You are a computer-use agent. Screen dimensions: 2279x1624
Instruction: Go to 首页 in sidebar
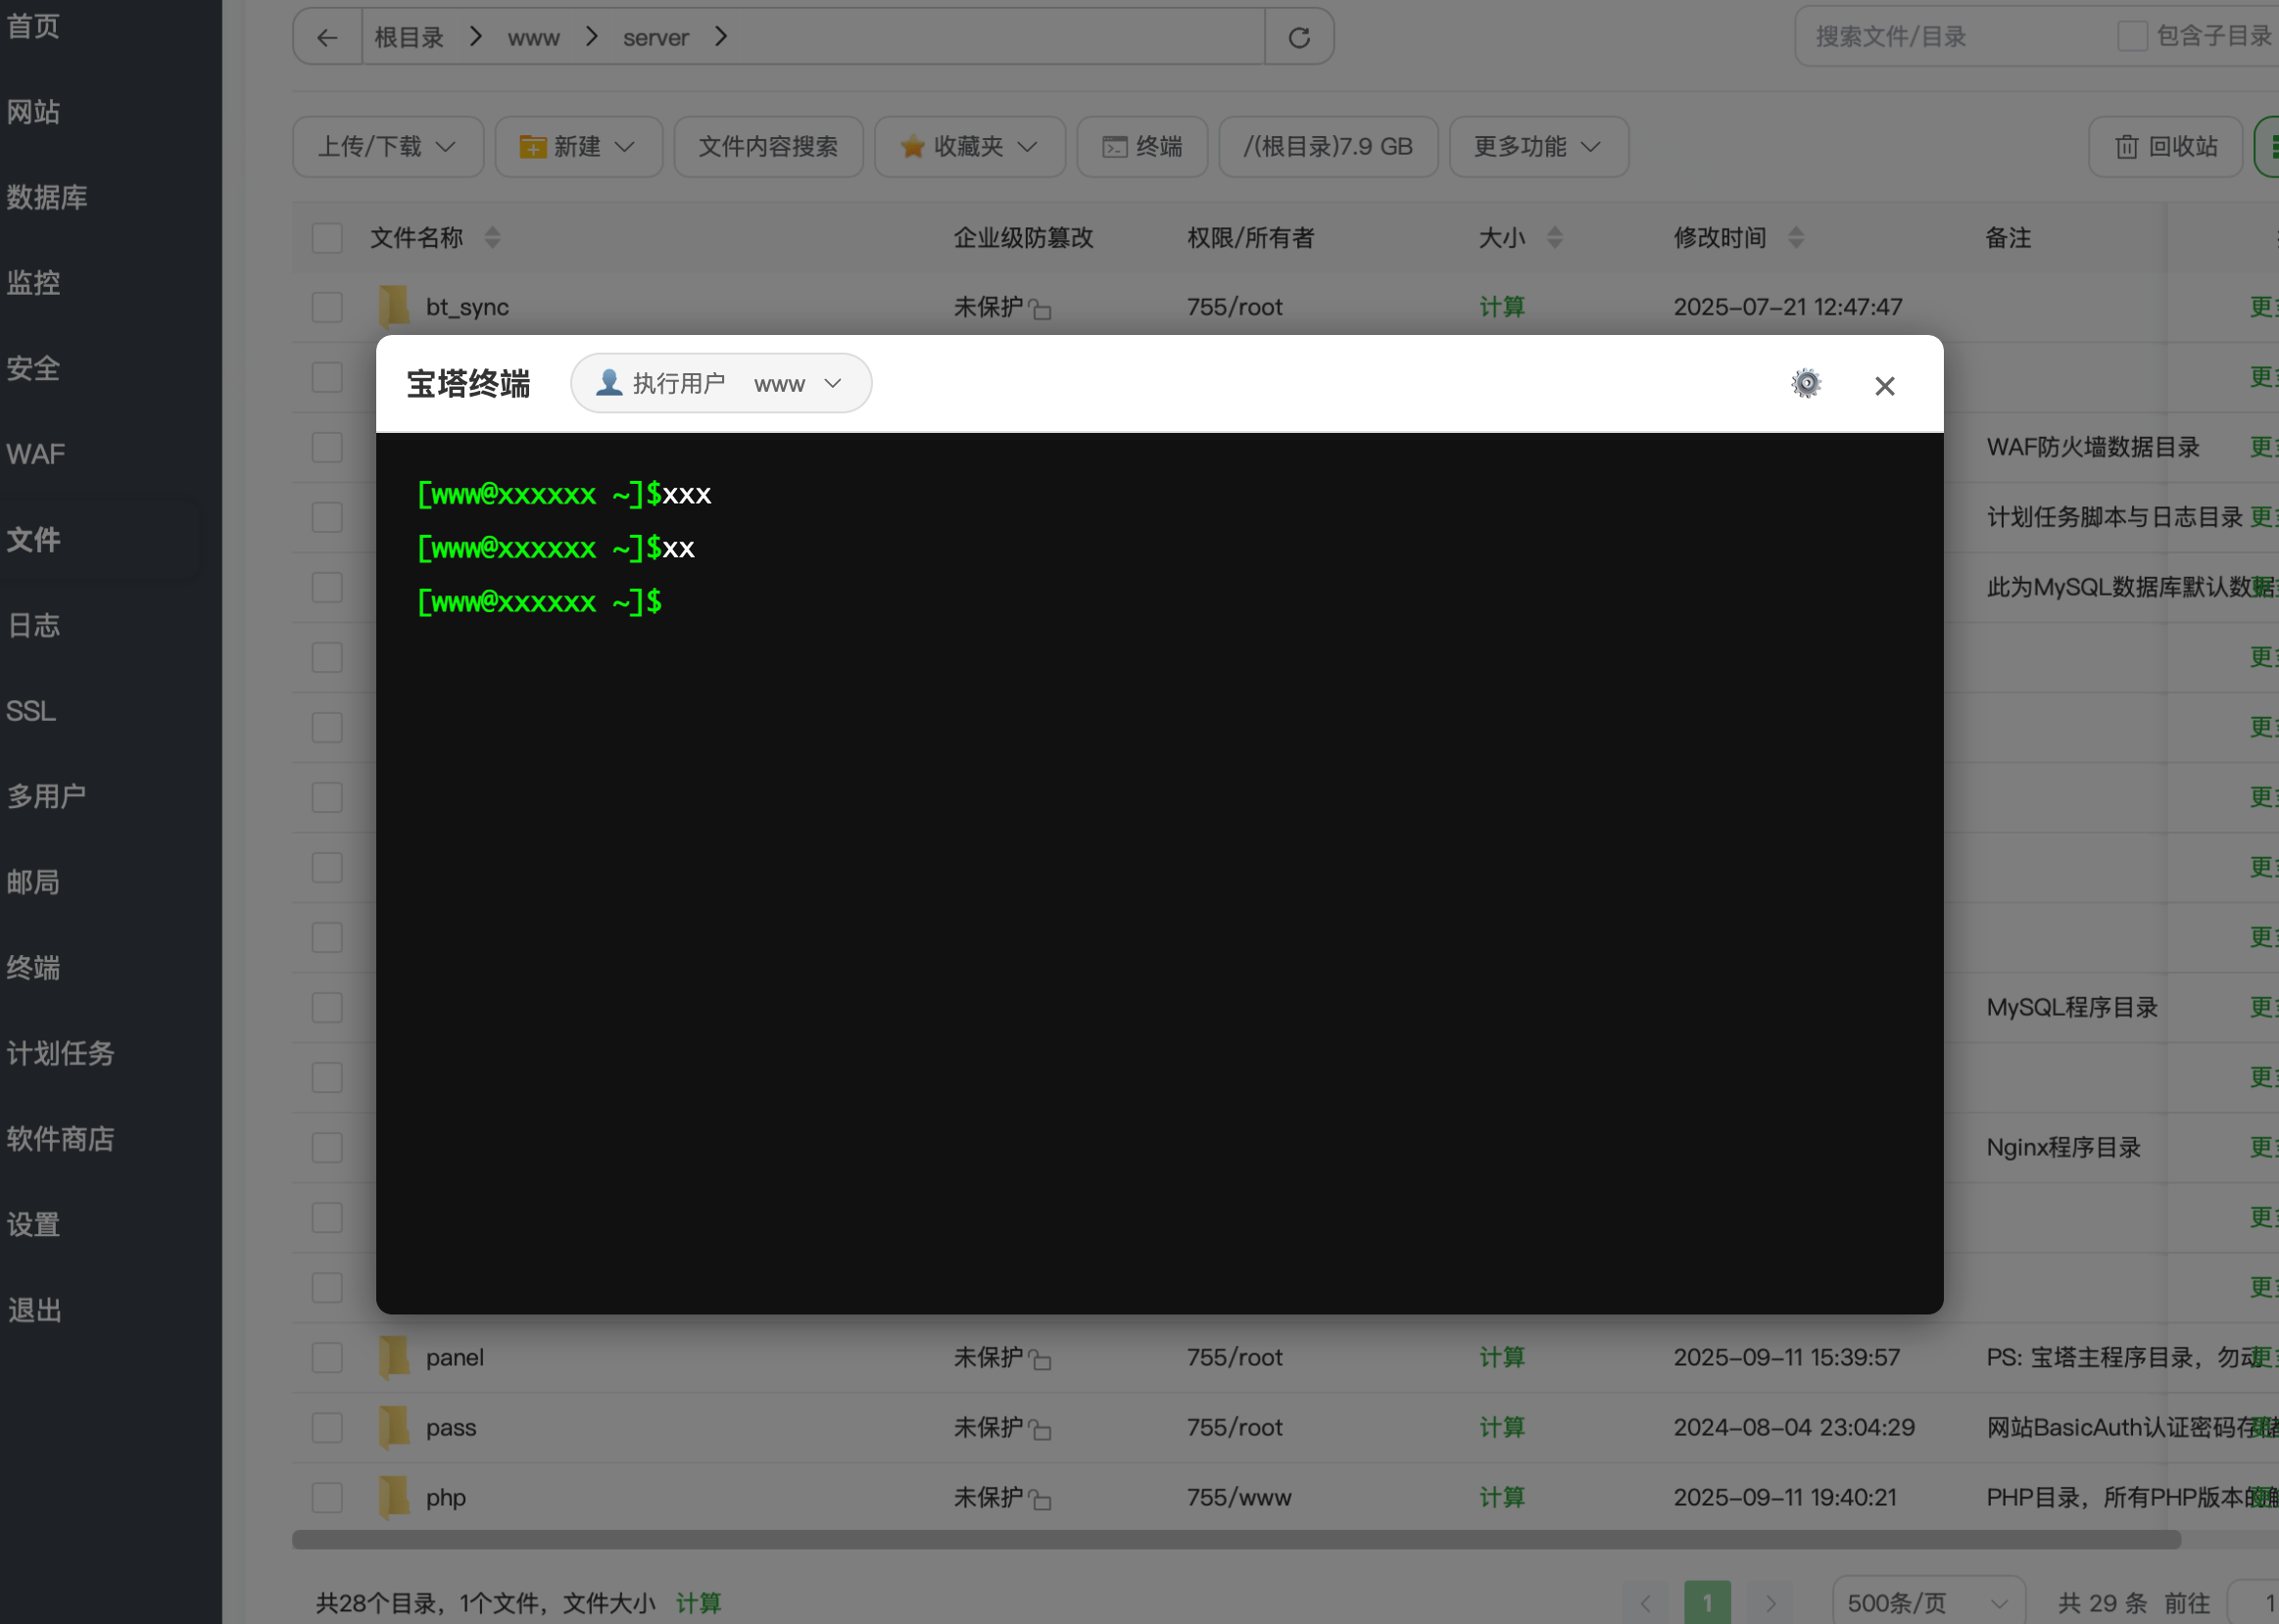34,26
